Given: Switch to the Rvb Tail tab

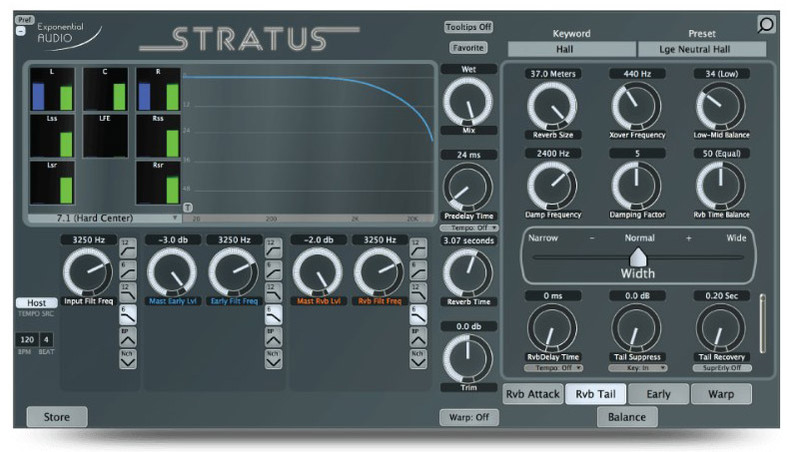Looking at the screenshot, I should point(595,394).
